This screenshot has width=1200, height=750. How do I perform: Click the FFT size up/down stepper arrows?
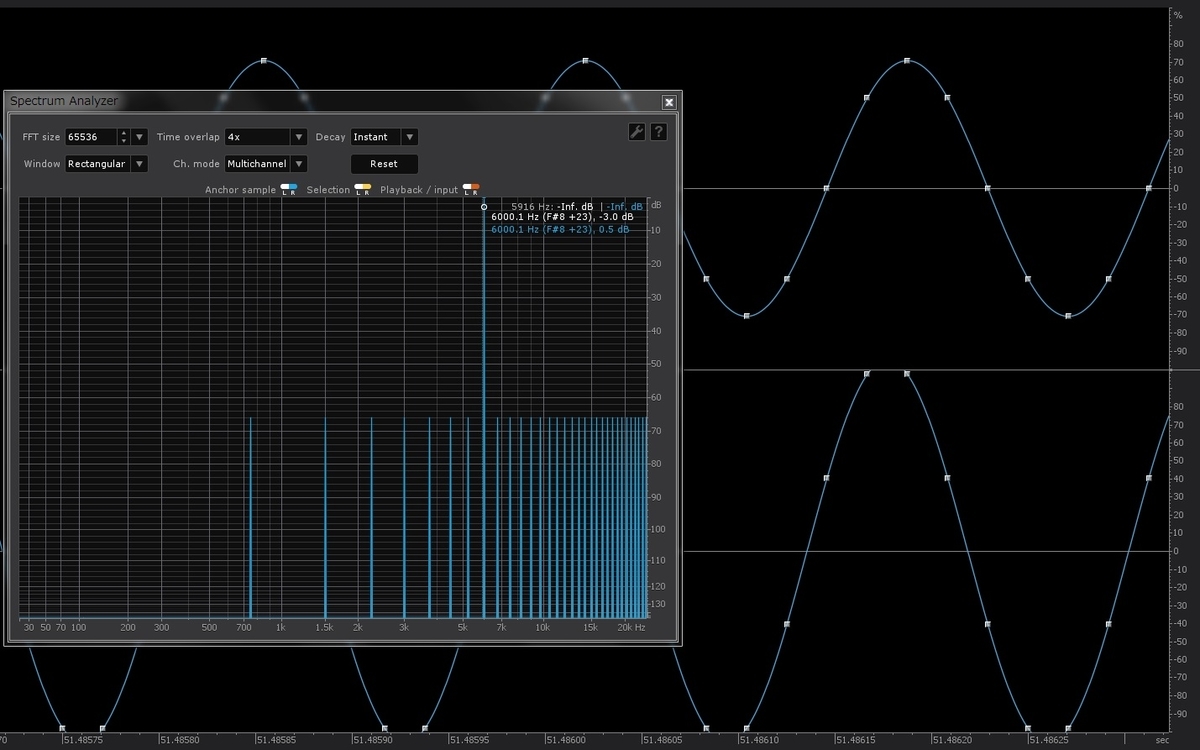pyautogui.click(x=123, y=137)
